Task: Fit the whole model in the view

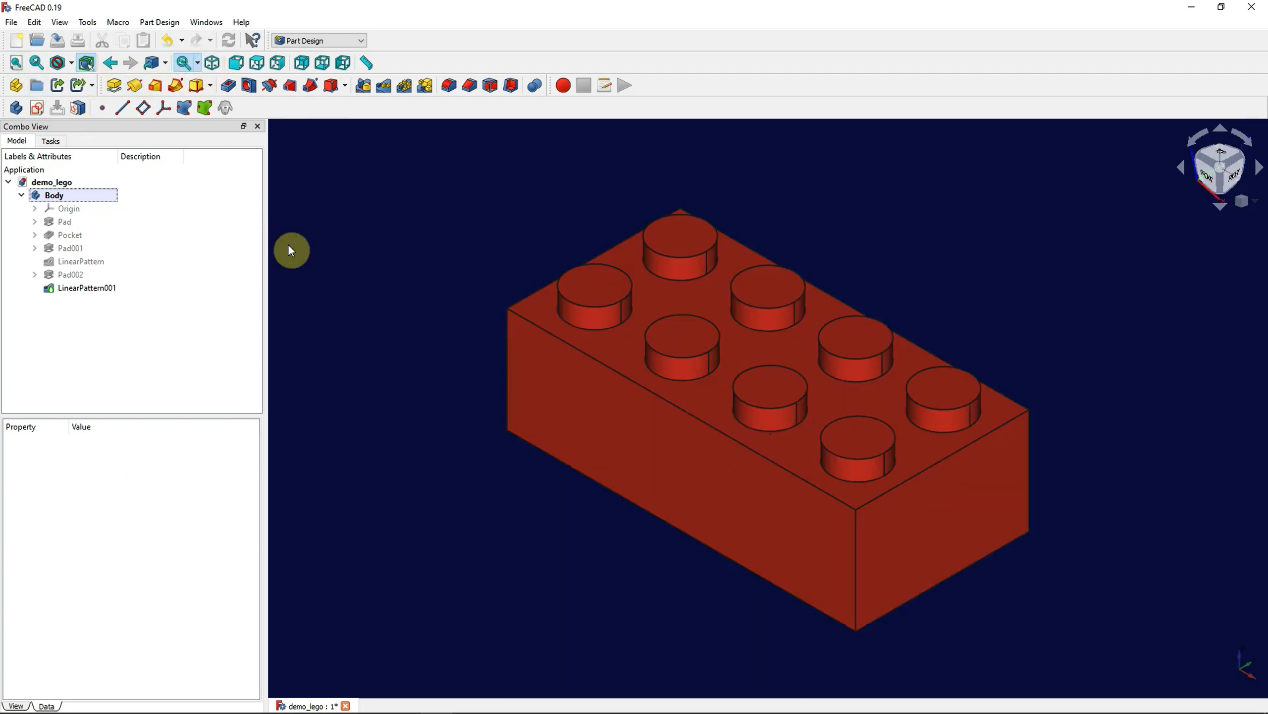Action: coord(16,62)
